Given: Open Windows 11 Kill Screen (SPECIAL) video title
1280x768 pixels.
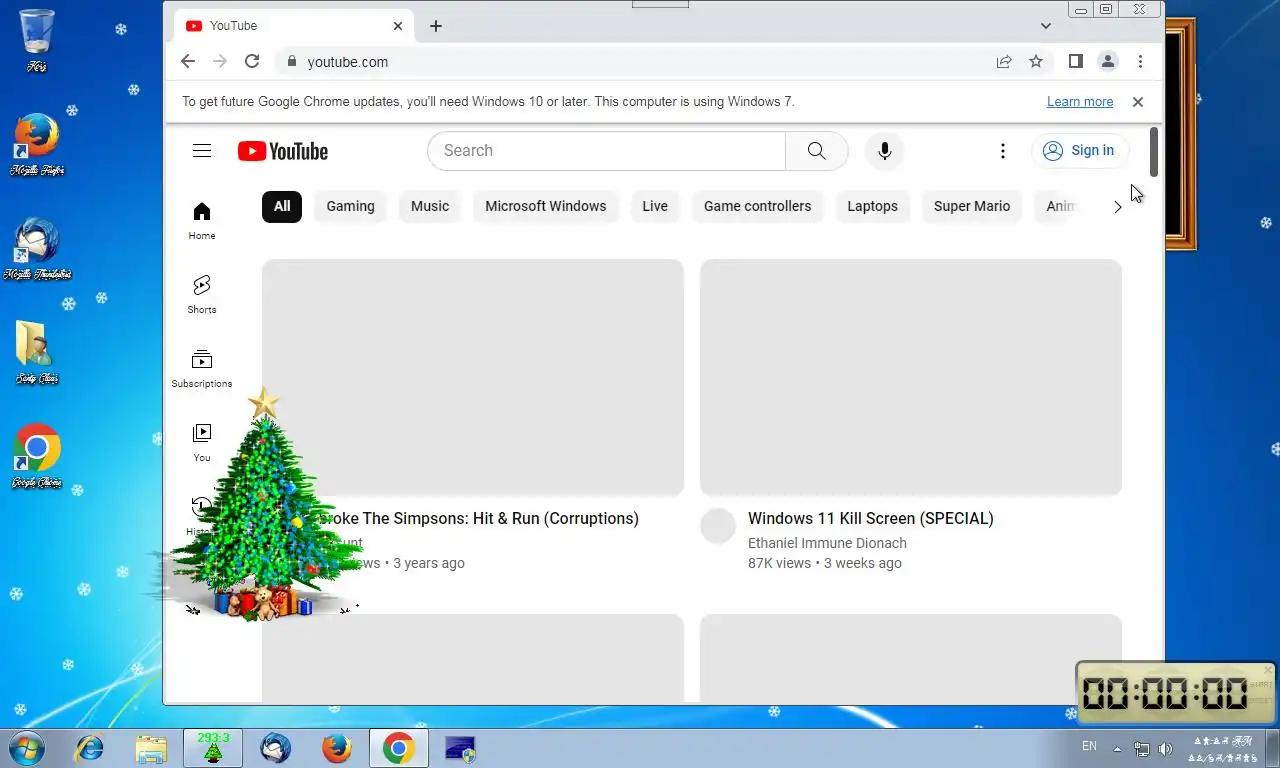Looking at the screenshot, I should click(871, 518).
